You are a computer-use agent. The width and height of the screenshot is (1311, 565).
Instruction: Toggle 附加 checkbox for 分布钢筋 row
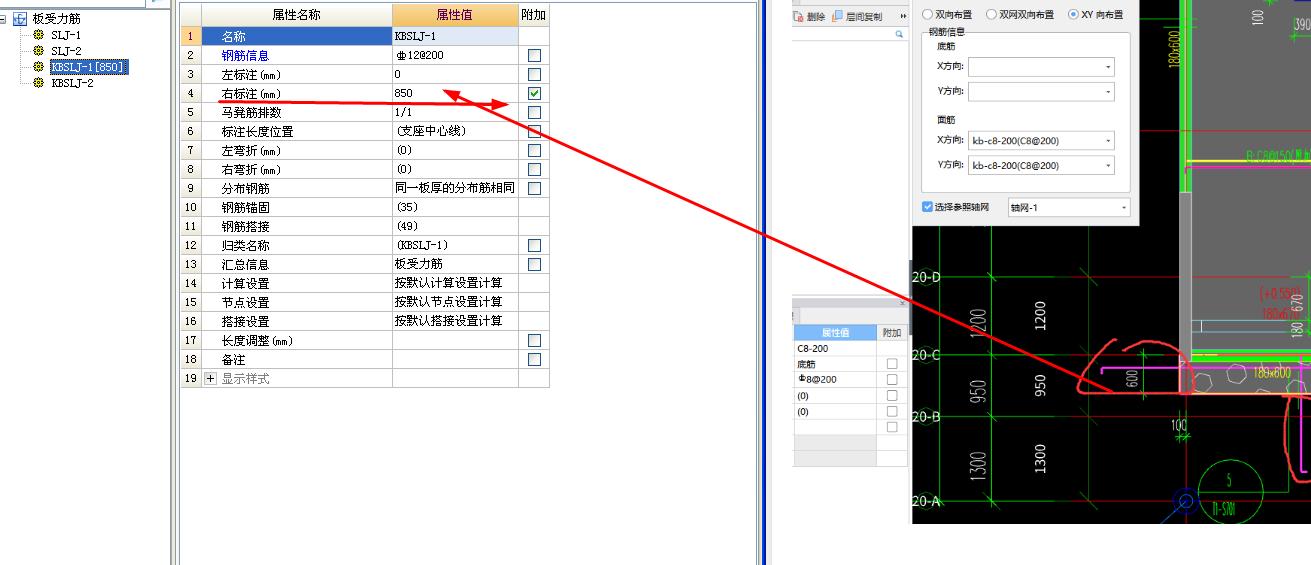tap(534, 188)
